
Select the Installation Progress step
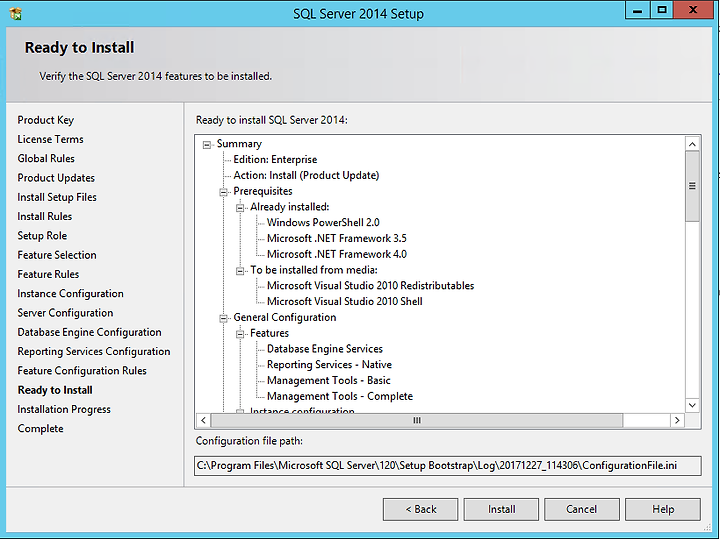64,409
